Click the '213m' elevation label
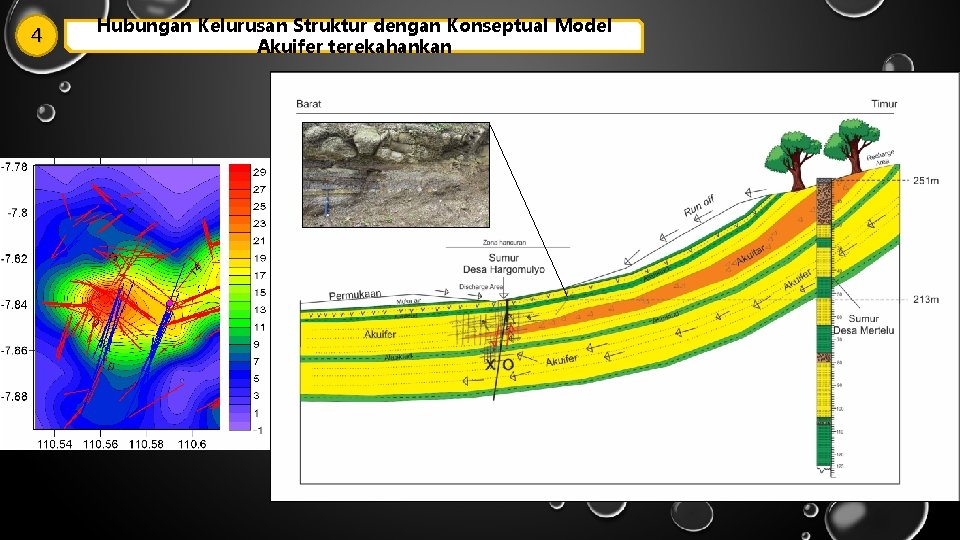 926,299
